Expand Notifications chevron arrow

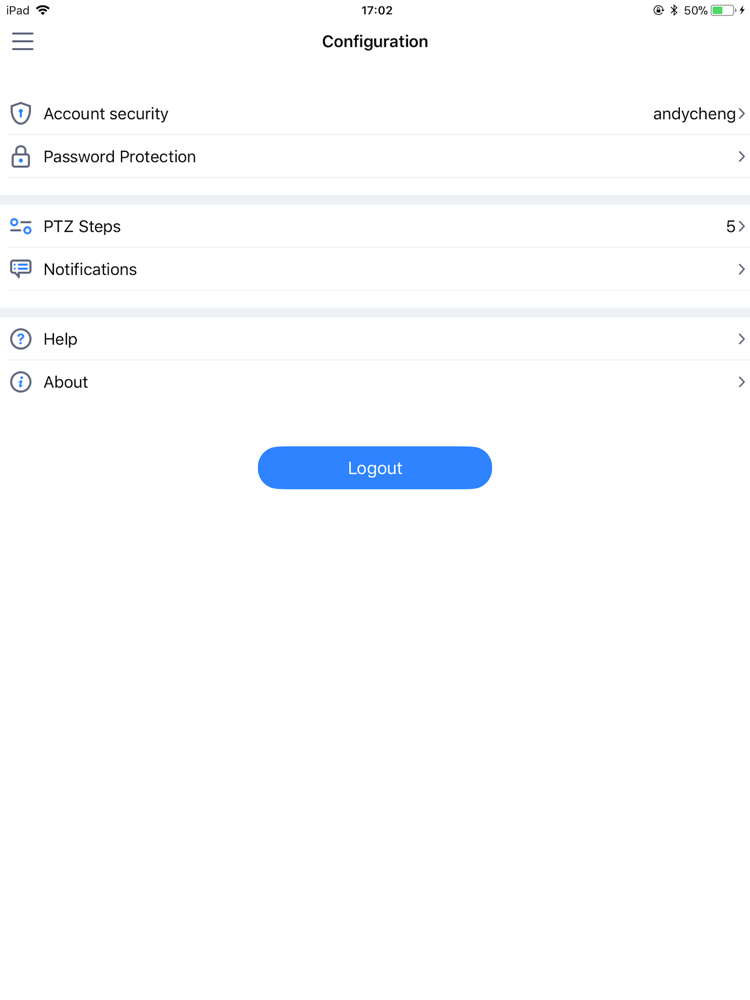[742, 269]
